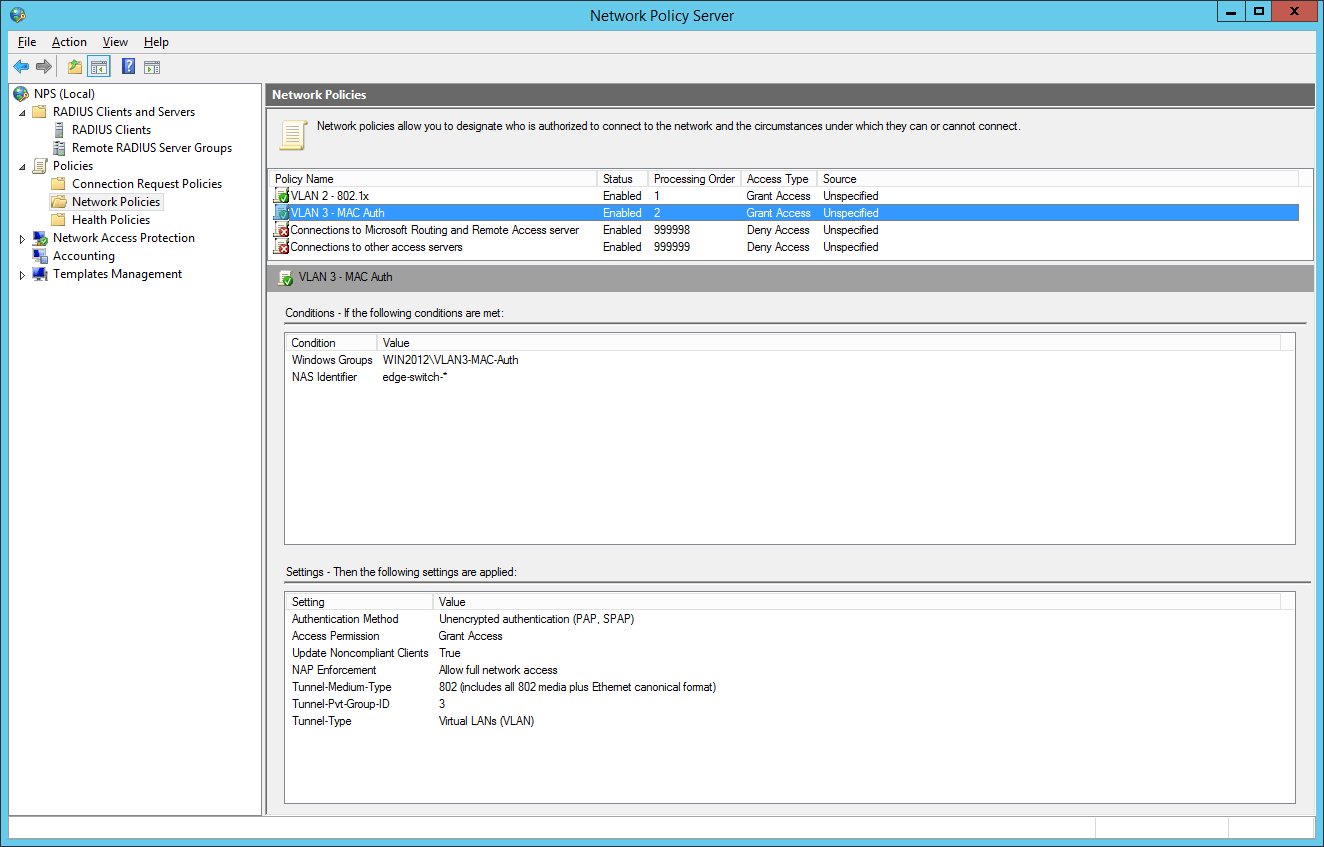This screenshot has width=1324, height=847.
Task: Click the NPS (Local) server icon
Action: tap(20, 93)
